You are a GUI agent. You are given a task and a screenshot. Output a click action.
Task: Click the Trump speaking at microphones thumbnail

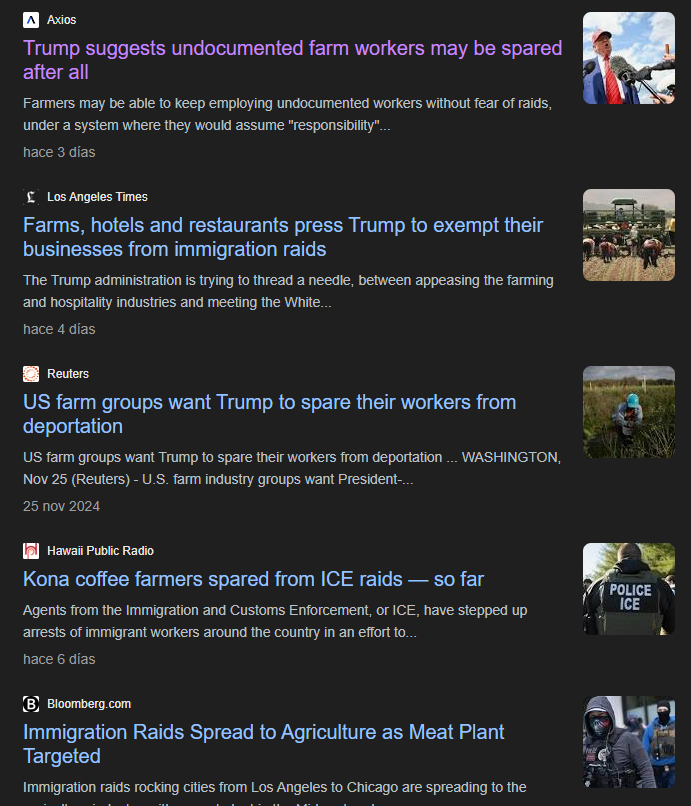(x=629, y=58)
